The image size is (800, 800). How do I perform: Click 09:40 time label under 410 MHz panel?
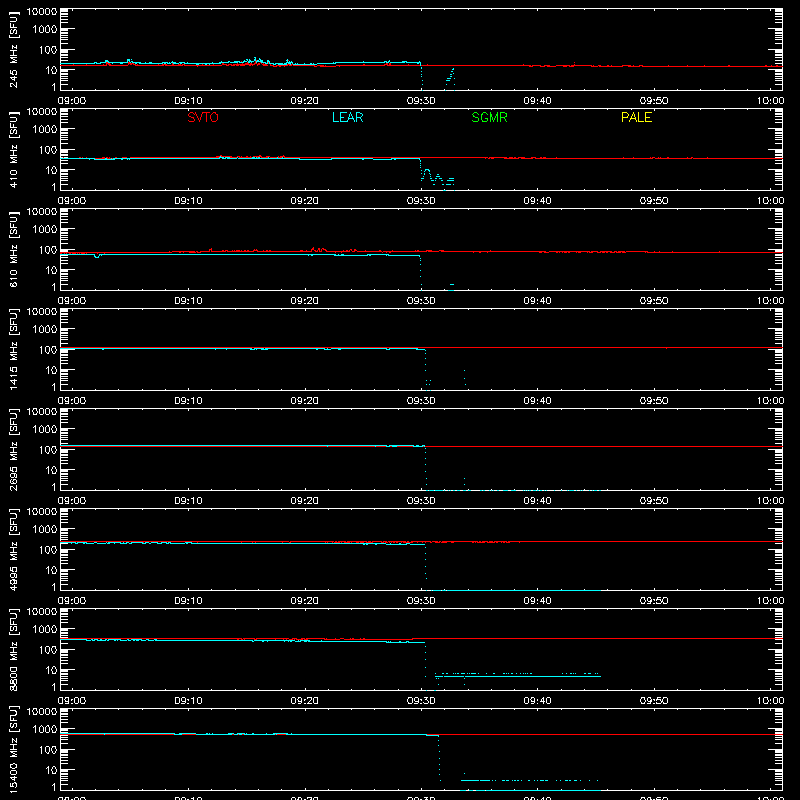pyautogui.click(x=537, y=201)
